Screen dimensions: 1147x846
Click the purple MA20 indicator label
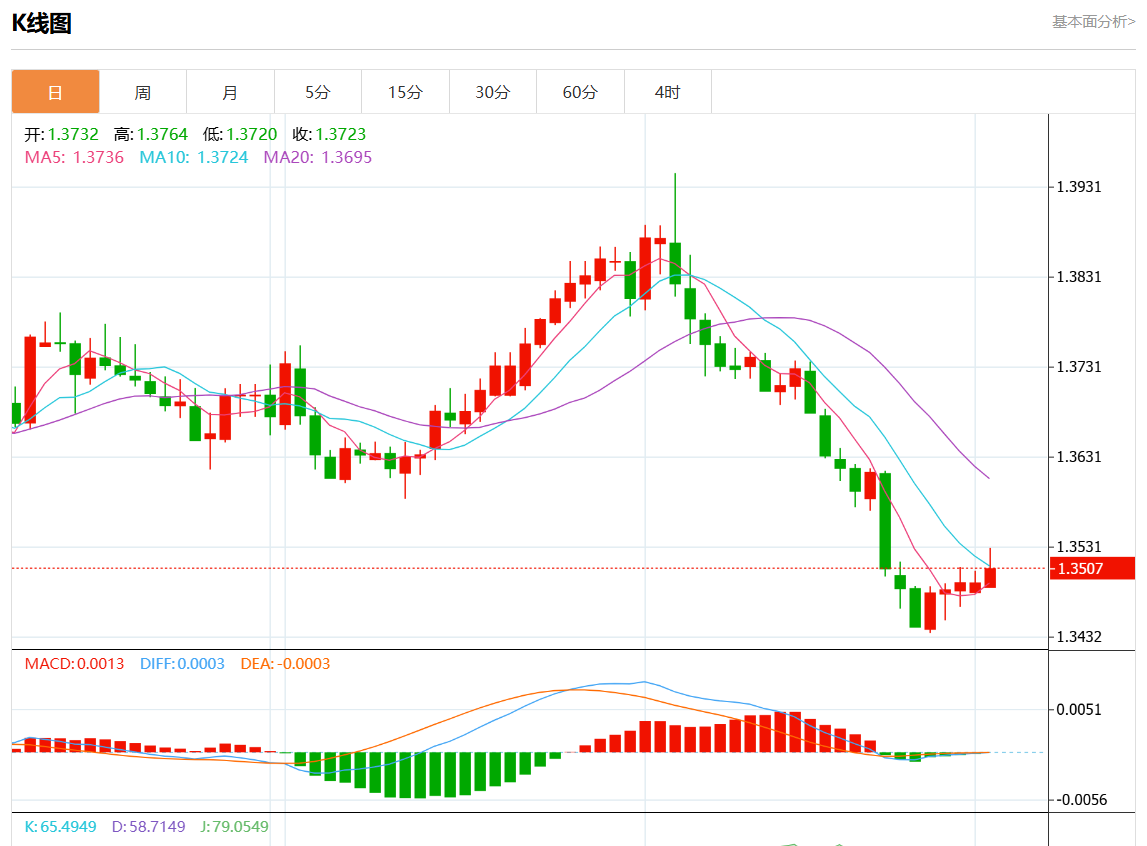pyautogui.click(x=317, y=157)
